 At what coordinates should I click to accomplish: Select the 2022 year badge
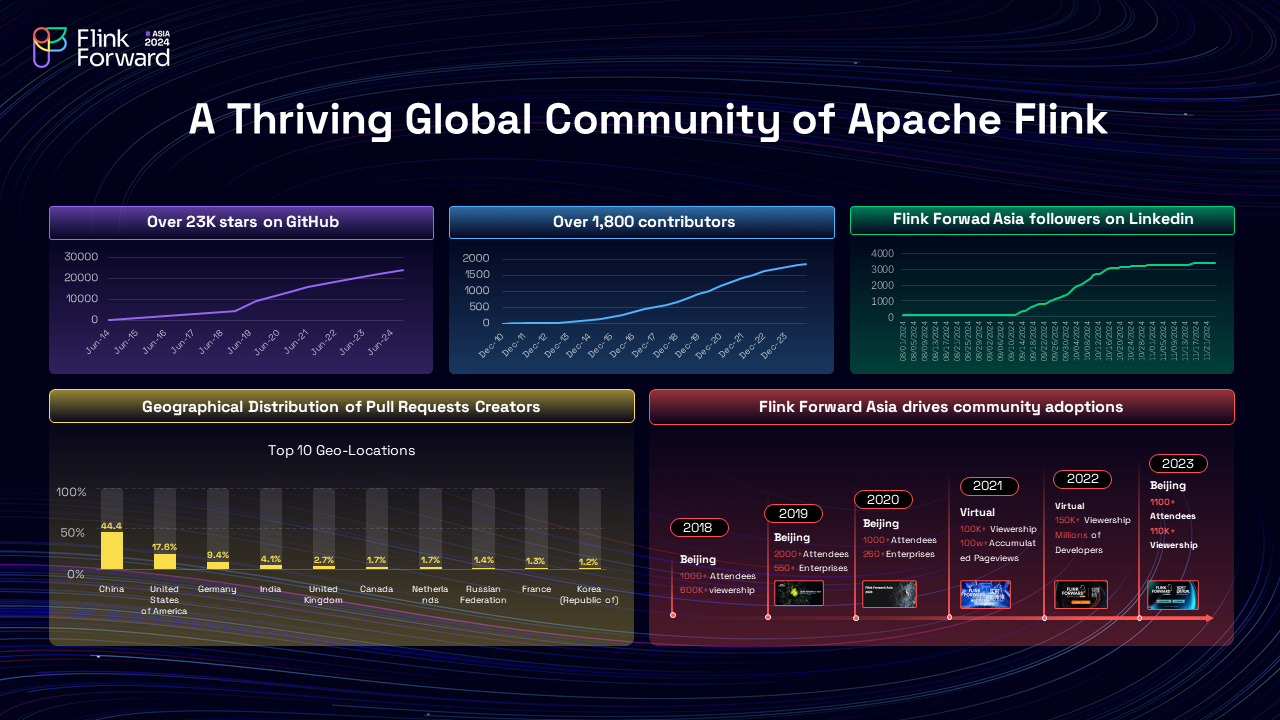1083,478
